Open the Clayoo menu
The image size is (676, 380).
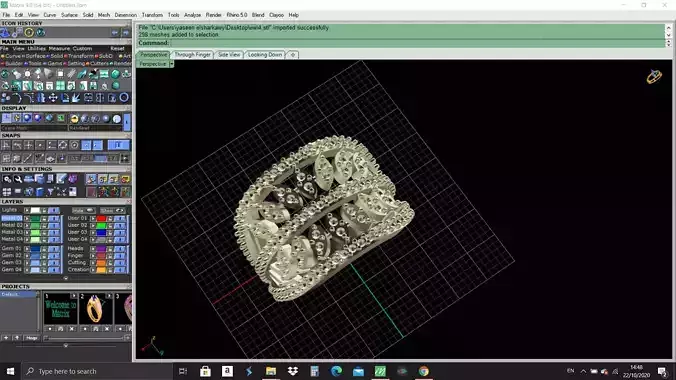point(276,15)
